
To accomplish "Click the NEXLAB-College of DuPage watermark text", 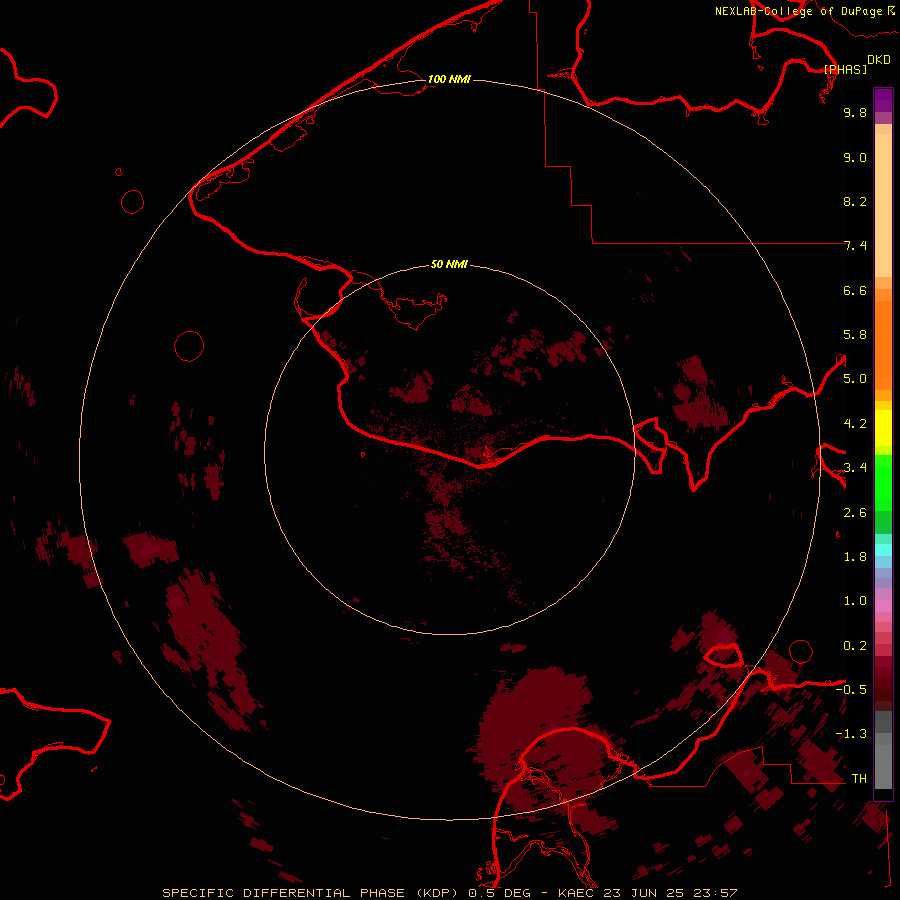I will [804, 11].
